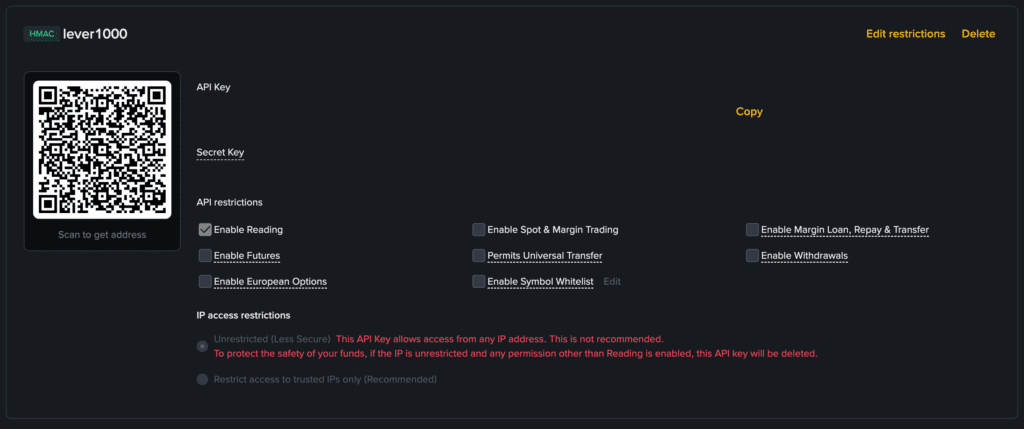This screenshot has height=429, width=1024.
Task: Click the lever1000 key name
Action: [95, 34]
